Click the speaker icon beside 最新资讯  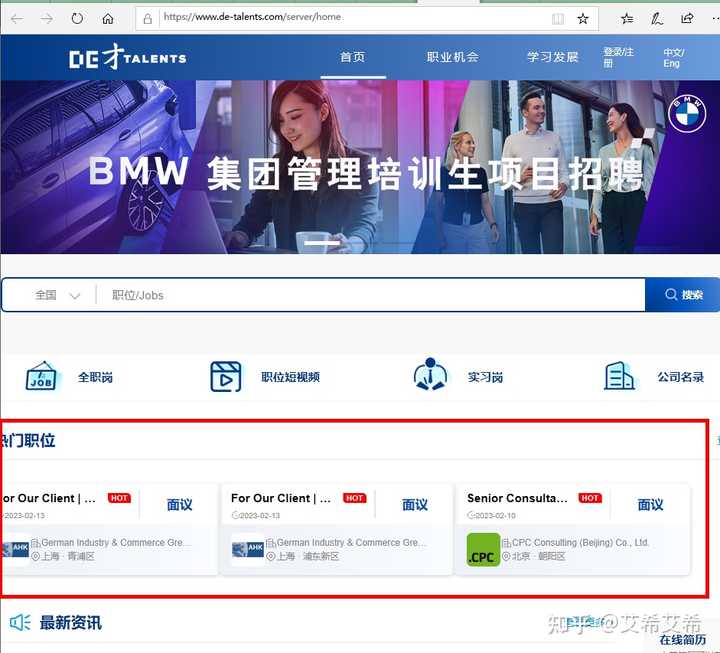click(20, 623)
